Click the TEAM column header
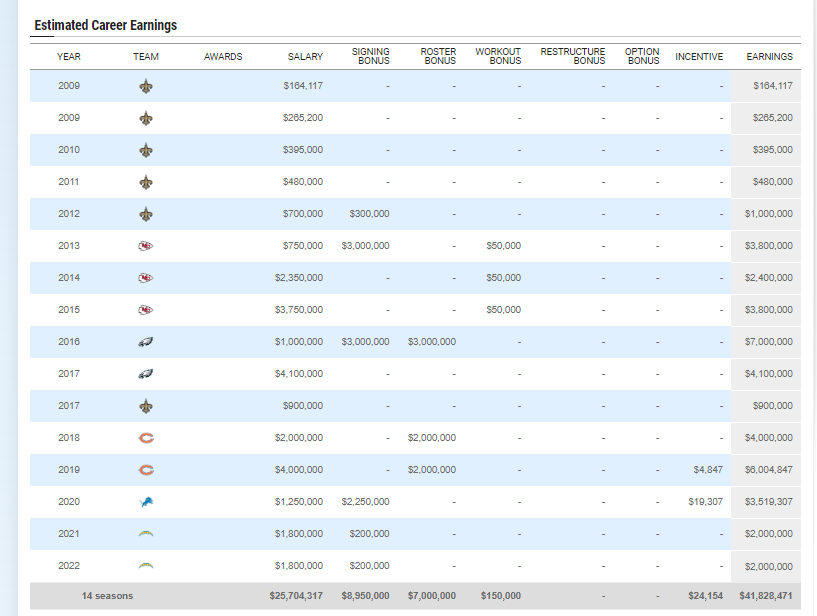The width and height of the screenshot is (817, 616). (146, 57)
